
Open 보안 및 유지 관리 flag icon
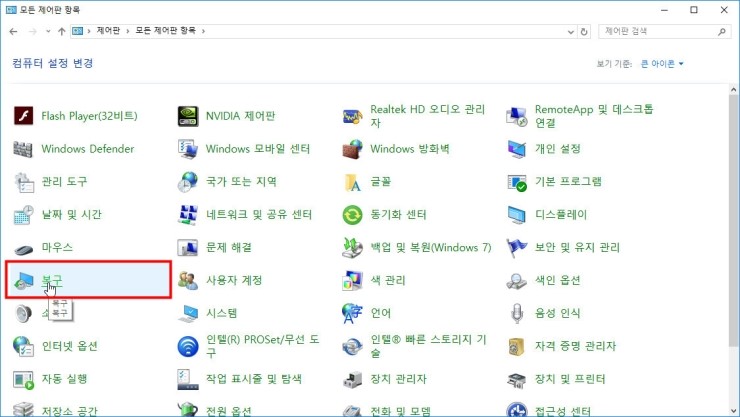516,248
